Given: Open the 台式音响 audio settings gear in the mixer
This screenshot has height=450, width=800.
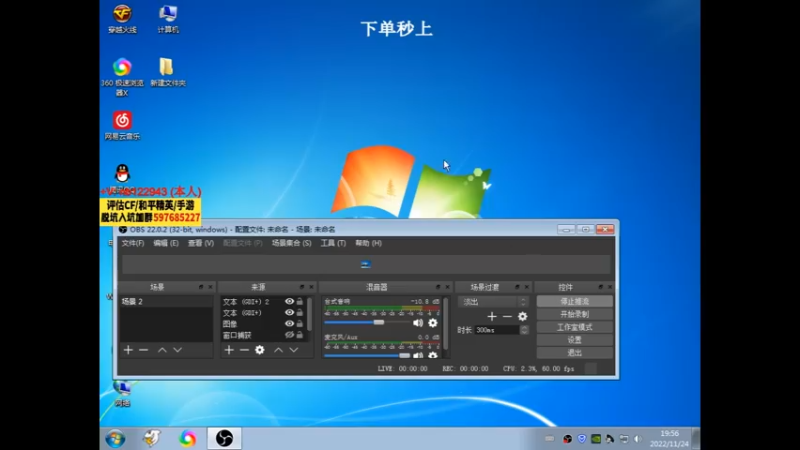Looking at the screenshot, I should (x=433, y=322).
